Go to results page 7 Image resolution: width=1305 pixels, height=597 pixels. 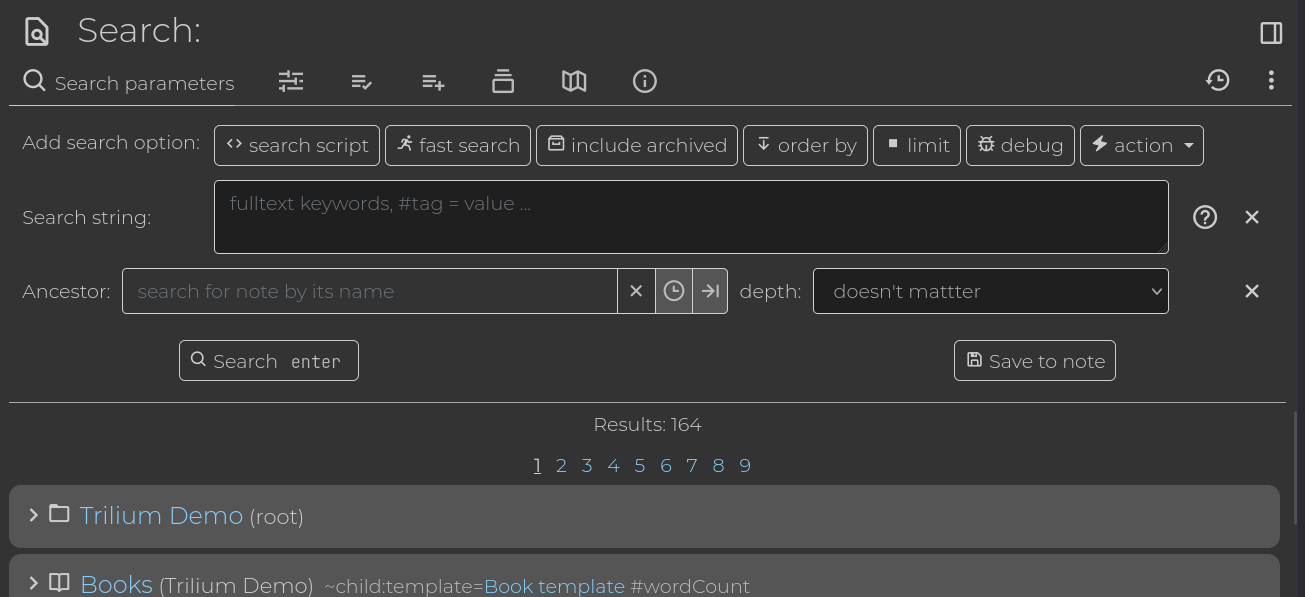point(692,465)
